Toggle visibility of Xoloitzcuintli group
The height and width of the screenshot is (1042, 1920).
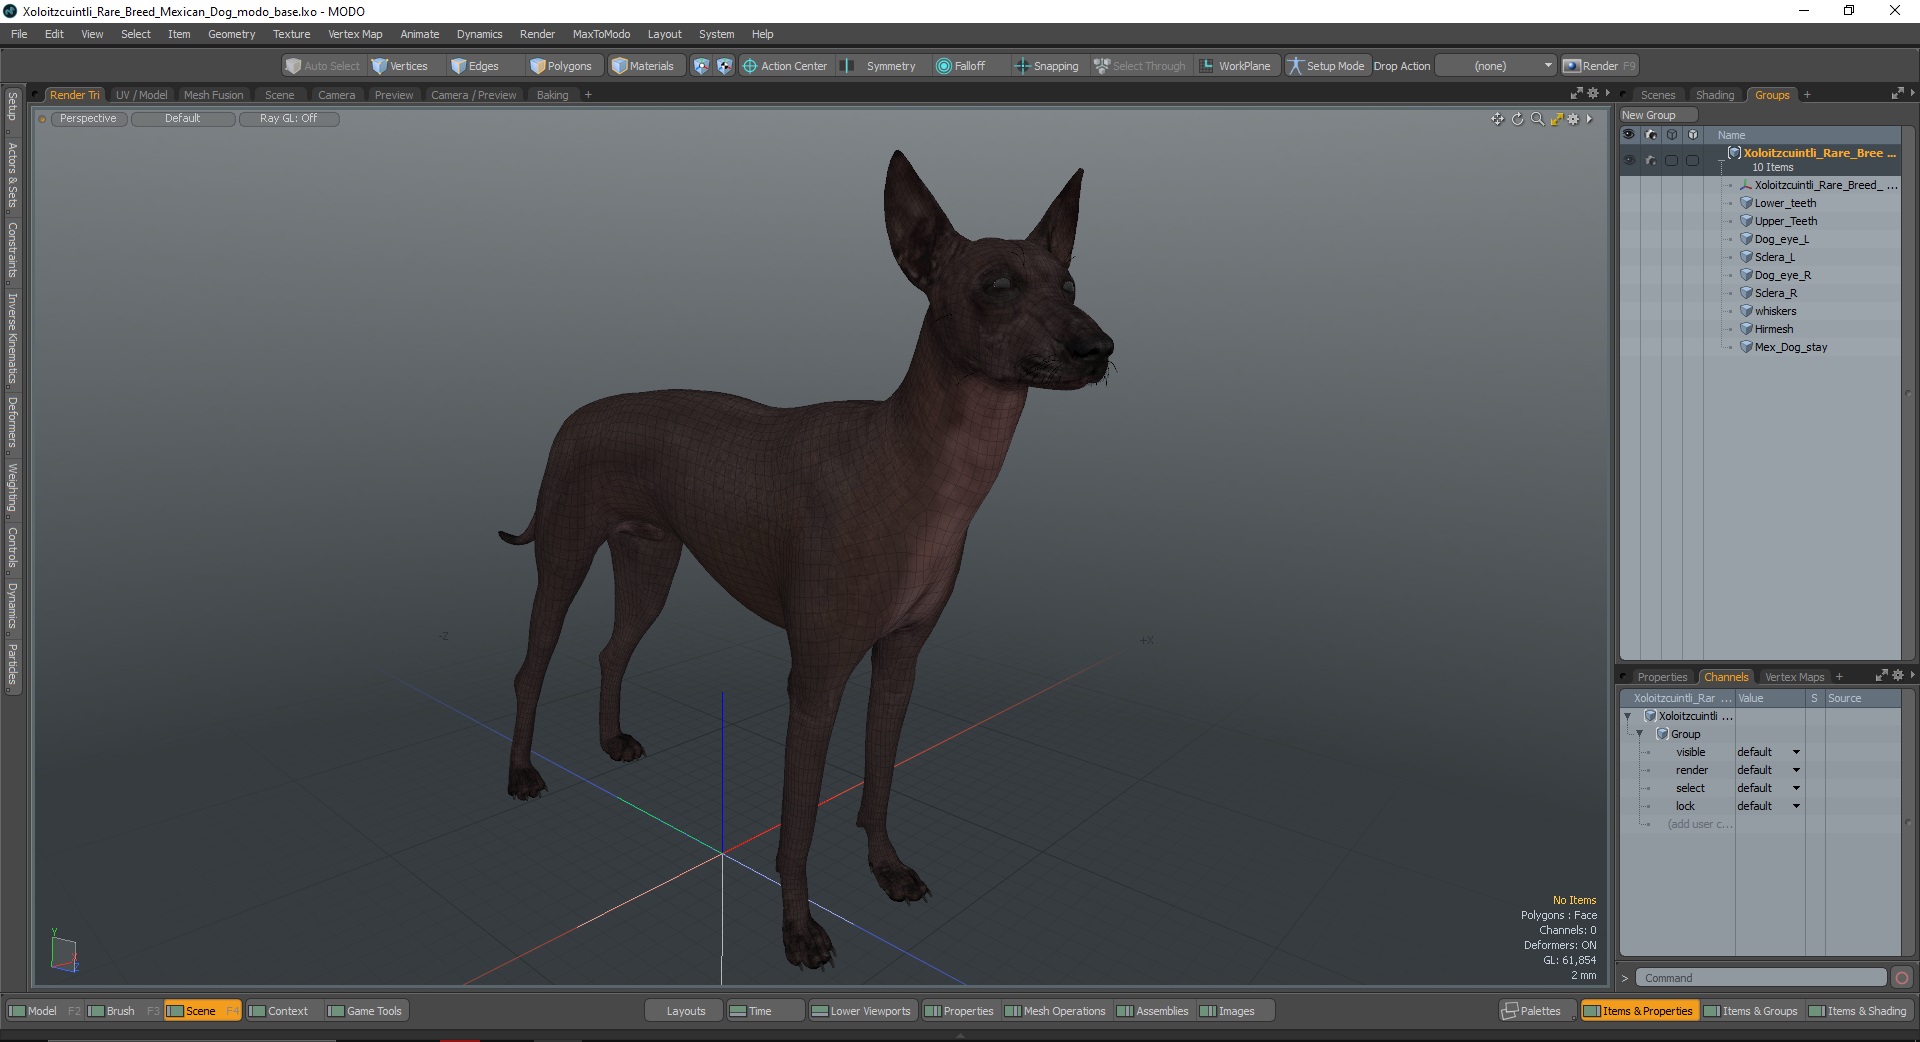pyautogui.click(x=1629, y=160)
